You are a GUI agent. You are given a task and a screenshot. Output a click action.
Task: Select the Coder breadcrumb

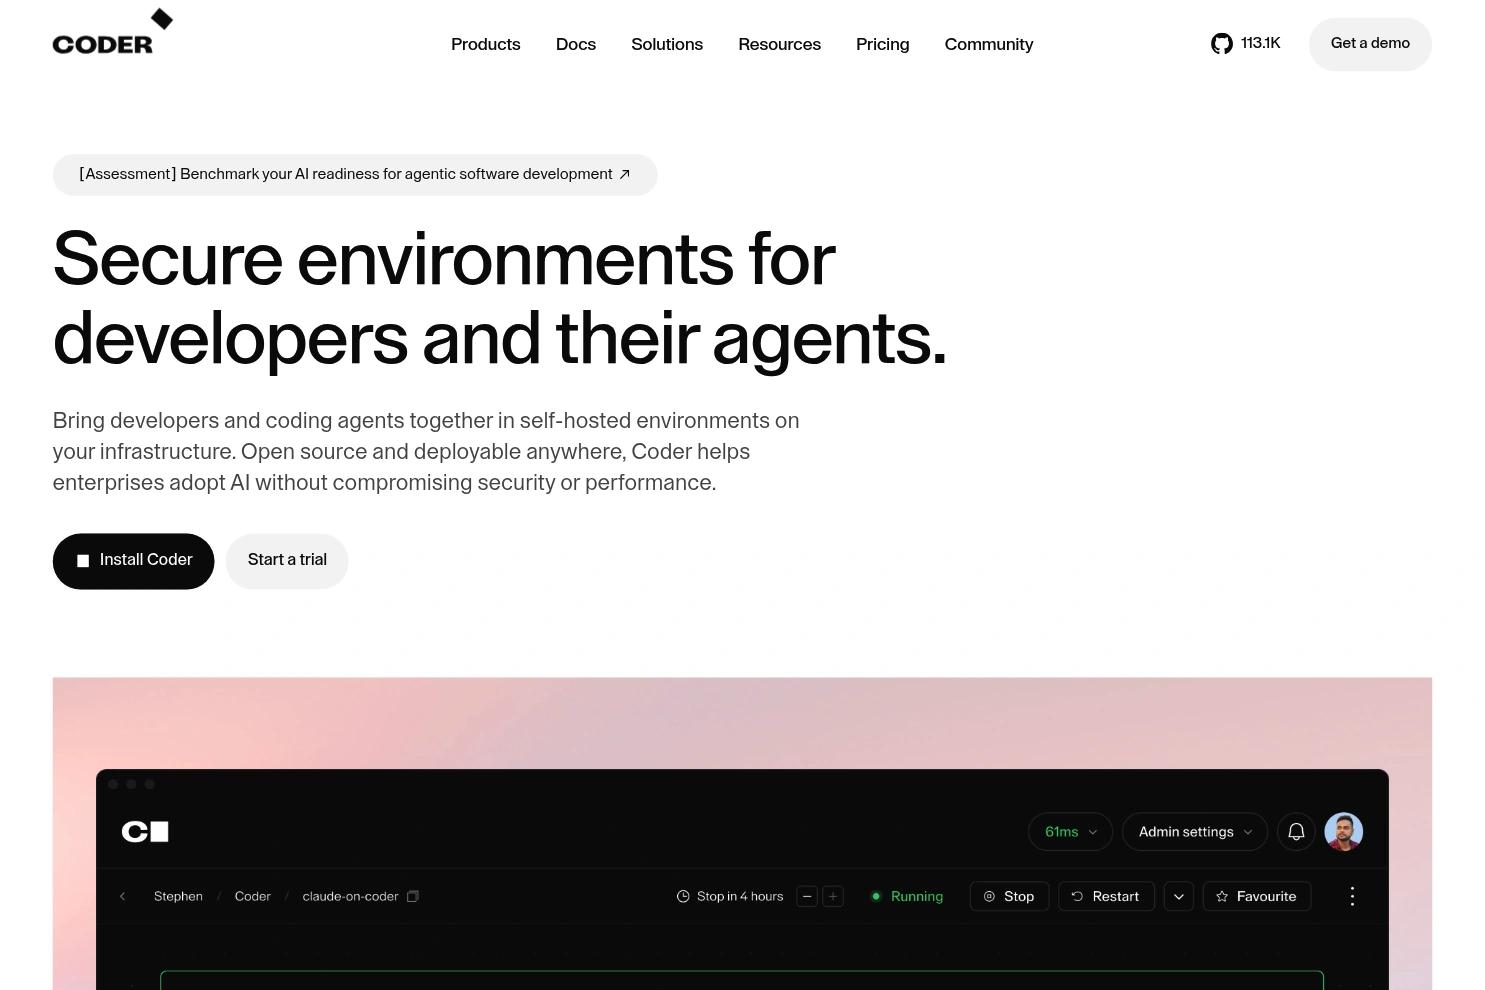tap(252, 897)
